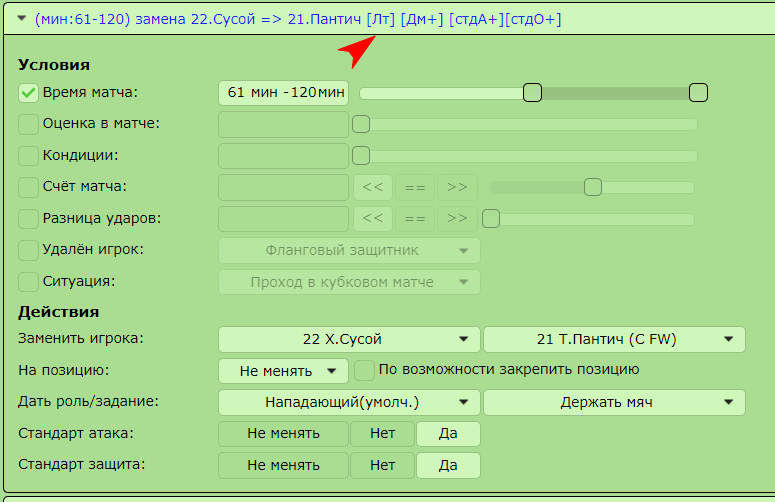Viewport: 775px width, 502px height.
Task: Click the Кондиции slider handle
Action: pyautogui.click(x=361, y=156)
